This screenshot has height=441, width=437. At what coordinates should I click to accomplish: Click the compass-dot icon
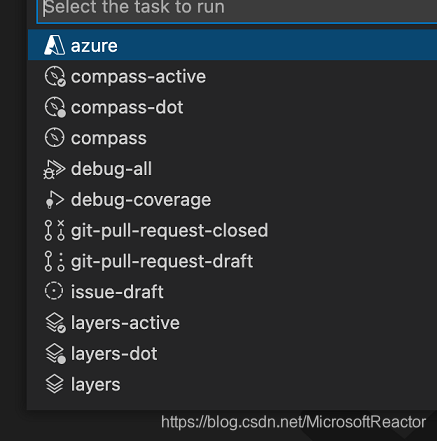(55, 107)
